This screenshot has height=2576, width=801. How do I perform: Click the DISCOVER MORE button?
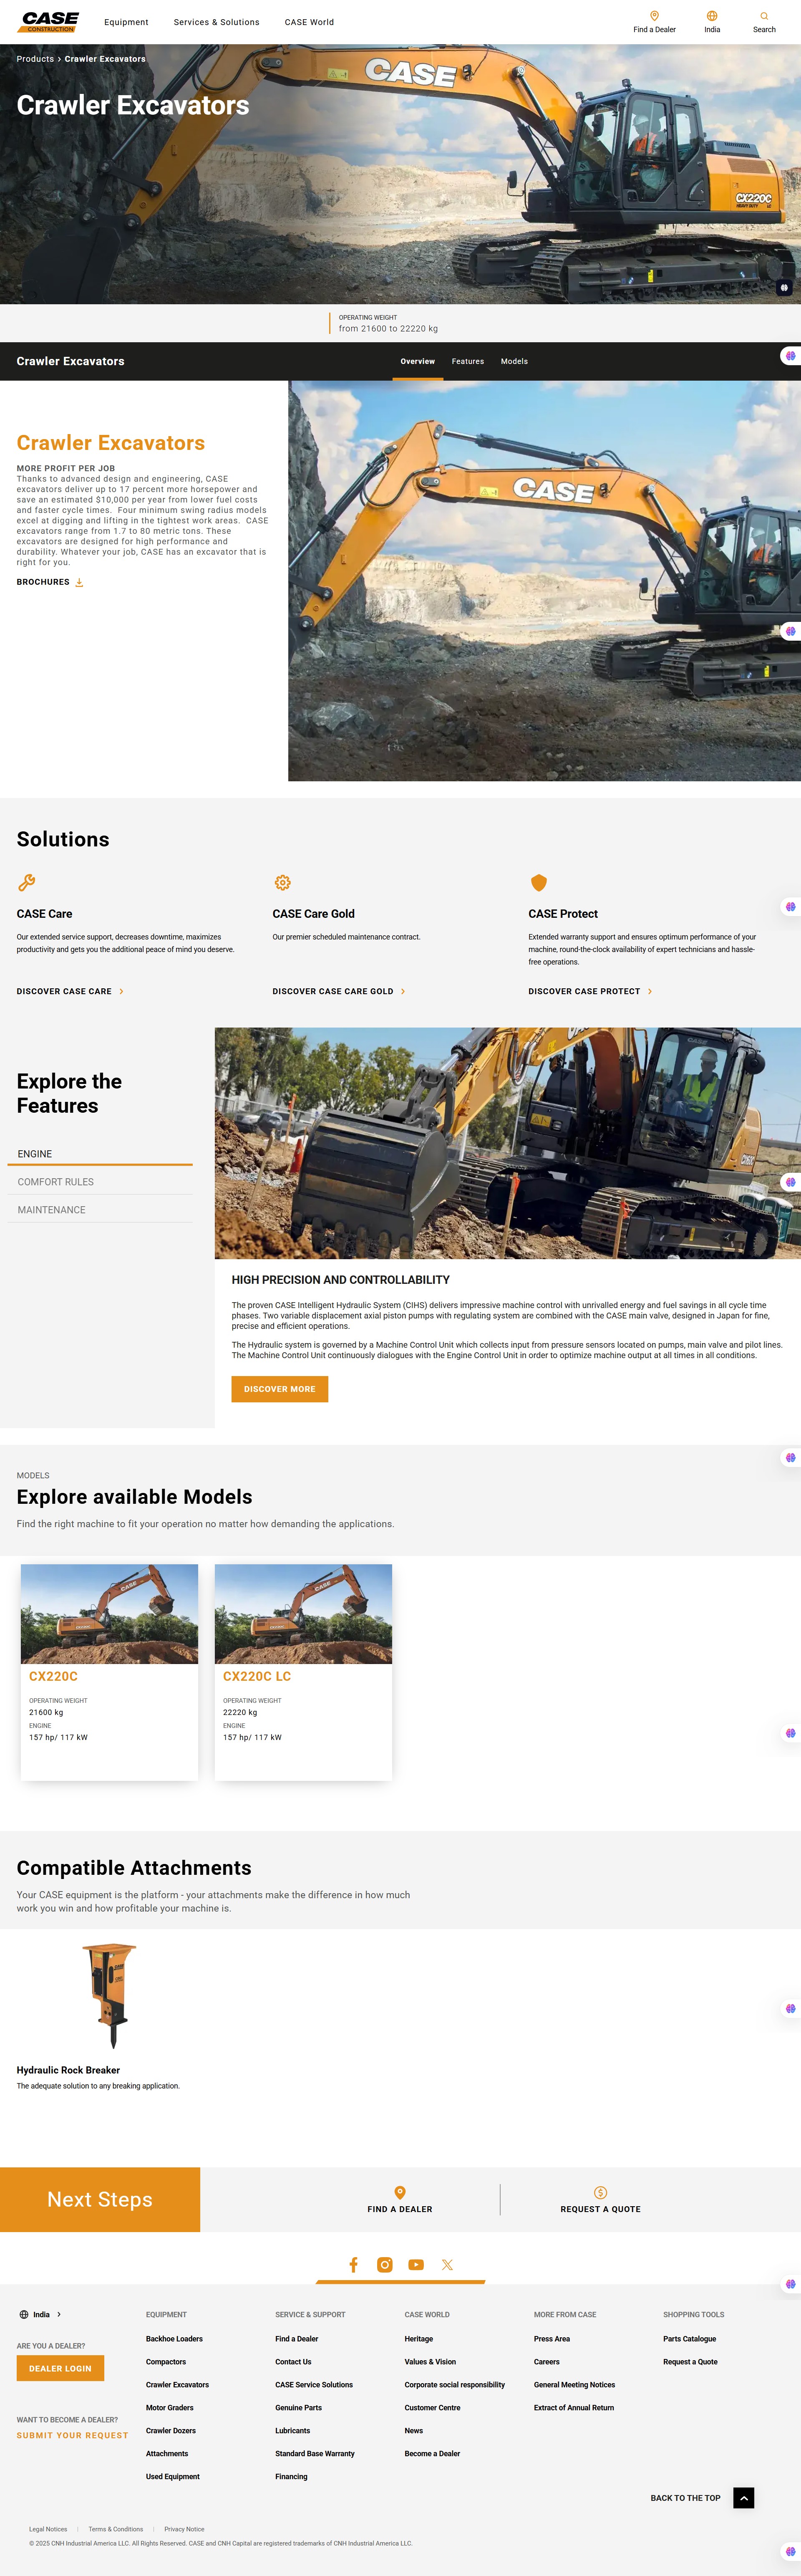point(280,1389)
